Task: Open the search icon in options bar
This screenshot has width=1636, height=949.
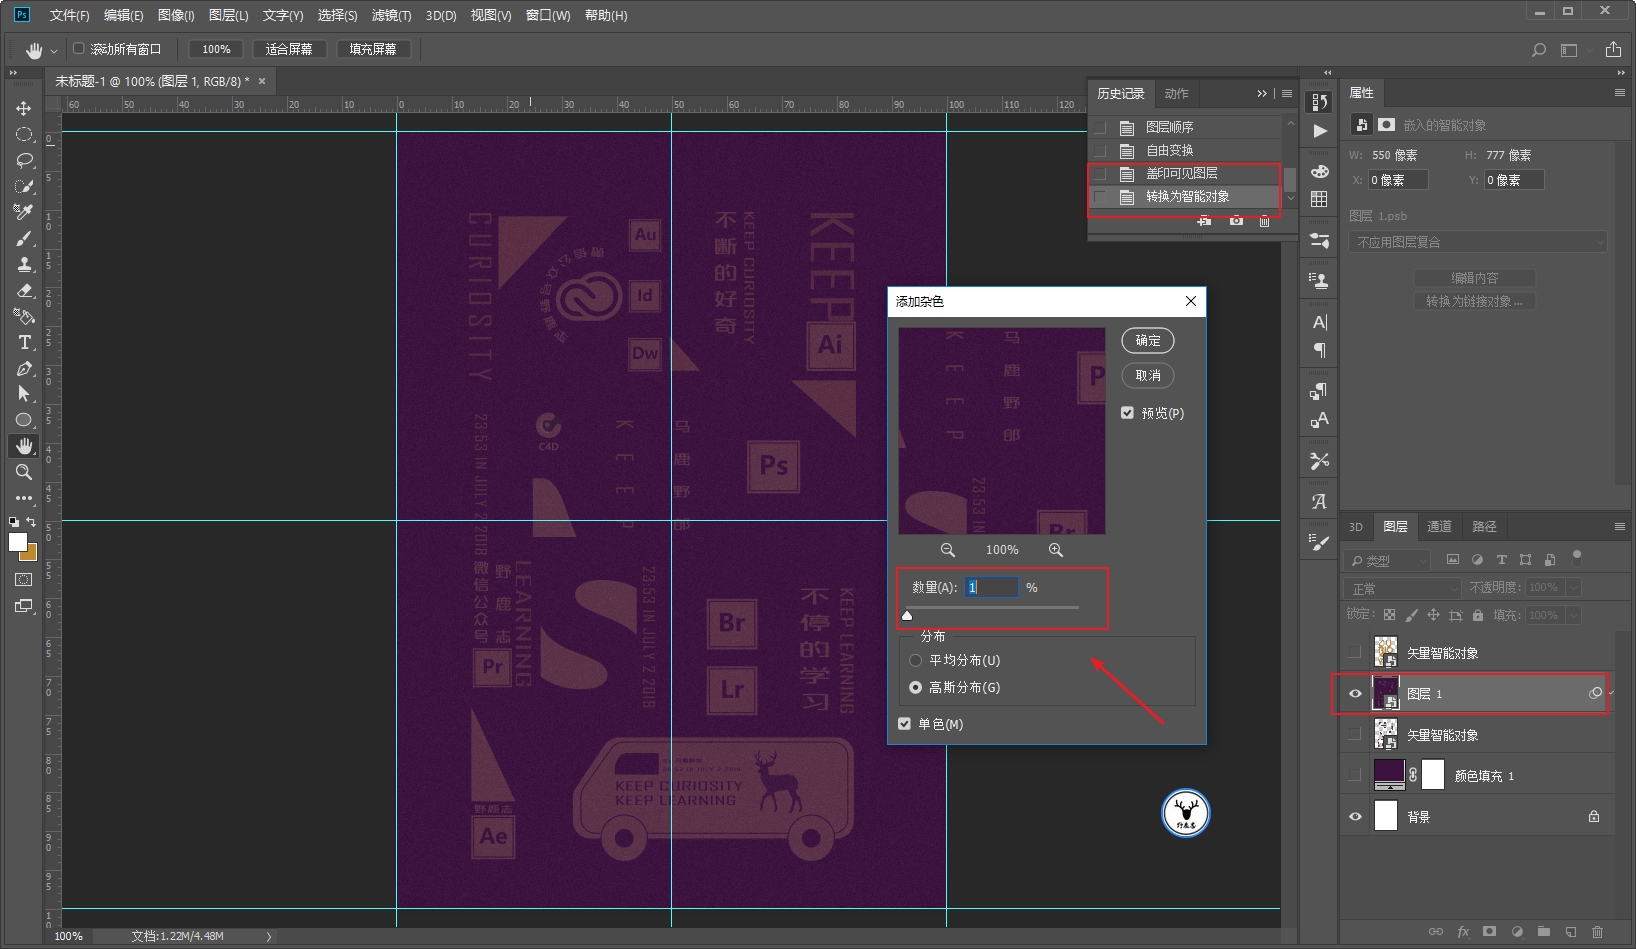Action: 1539,49
